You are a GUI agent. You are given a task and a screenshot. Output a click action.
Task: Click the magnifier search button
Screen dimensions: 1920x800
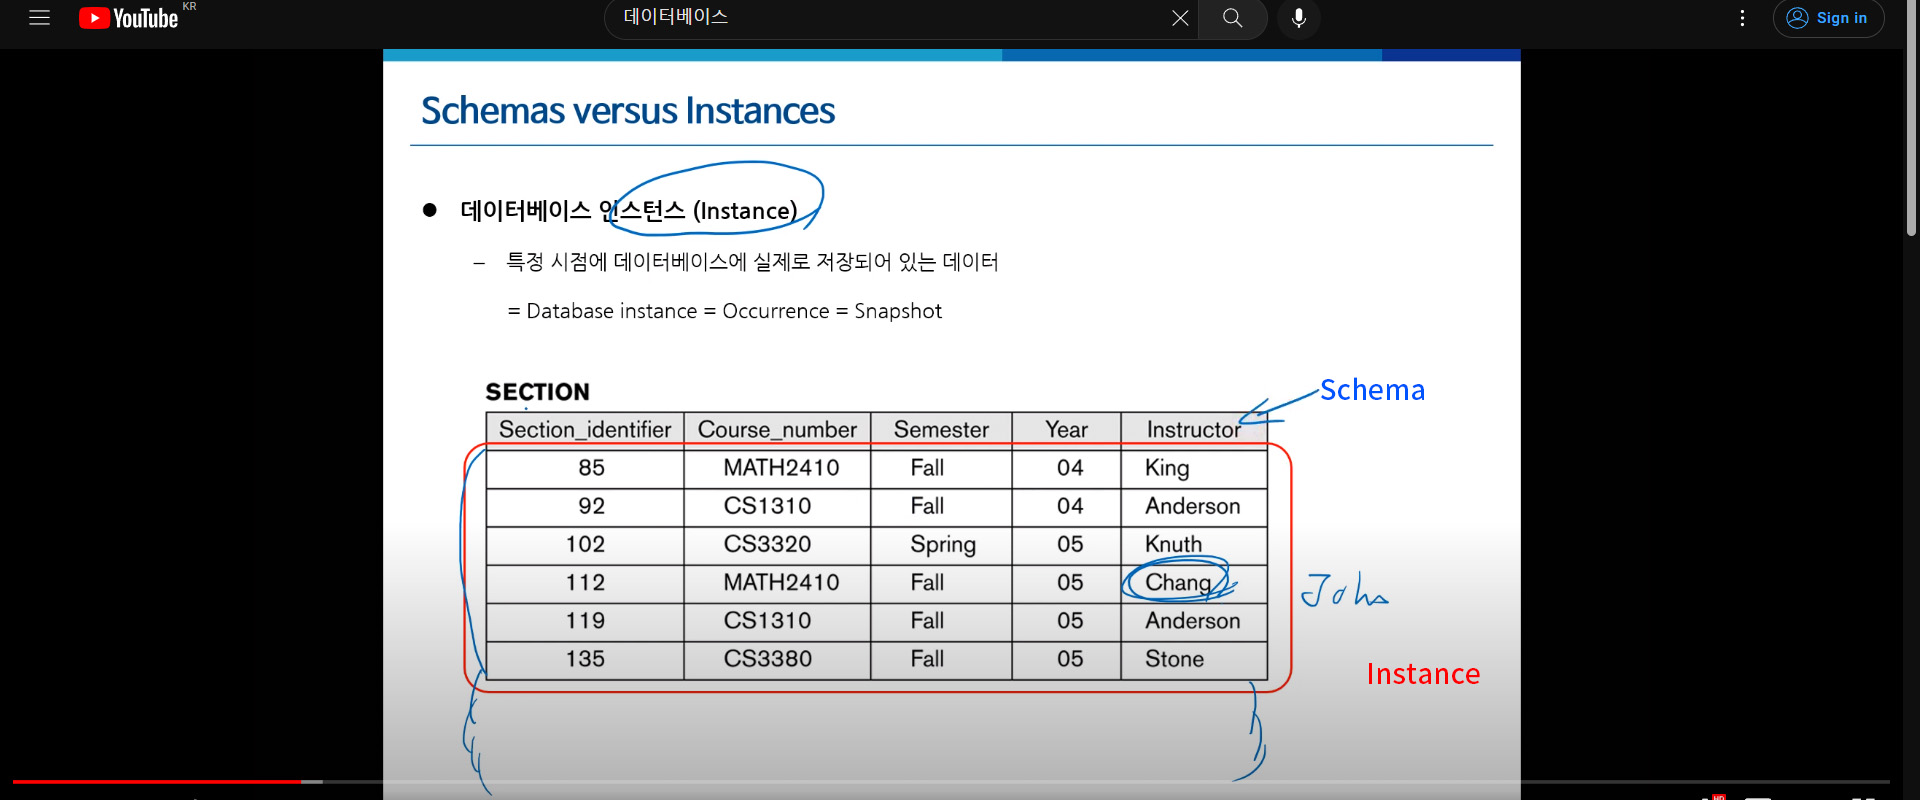coord(1232,18)
